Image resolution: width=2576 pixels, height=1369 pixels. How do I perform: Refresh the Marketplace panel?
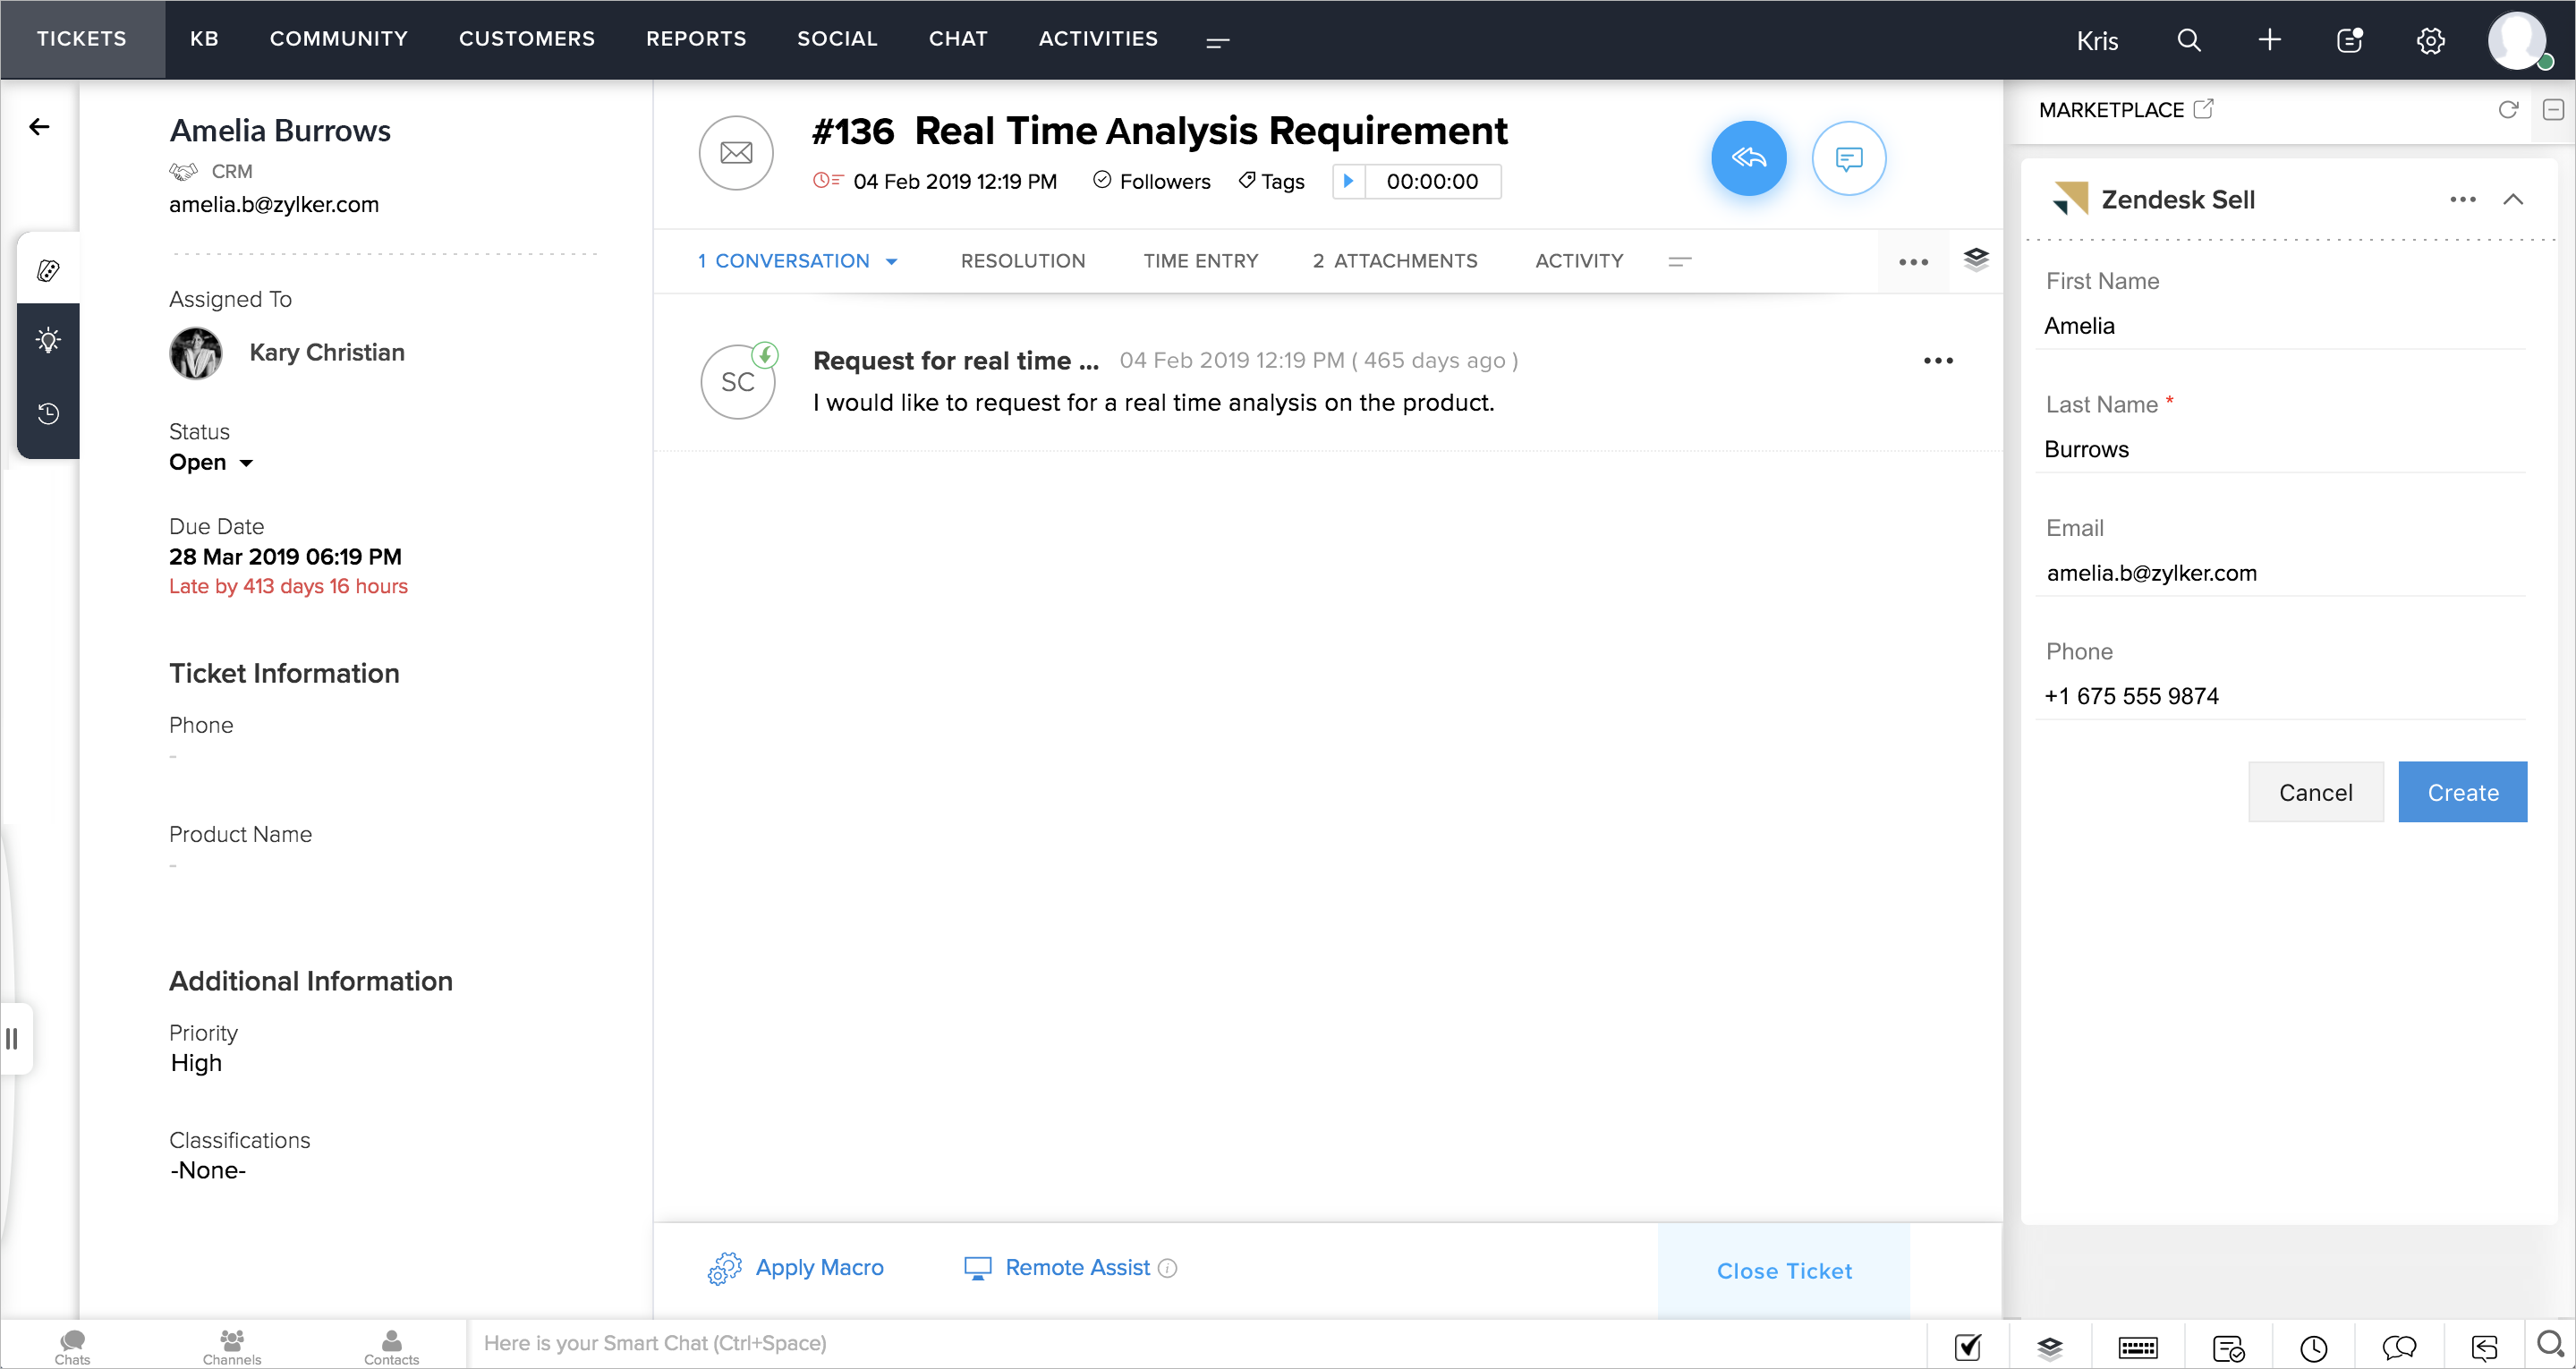click(2507, 109)
